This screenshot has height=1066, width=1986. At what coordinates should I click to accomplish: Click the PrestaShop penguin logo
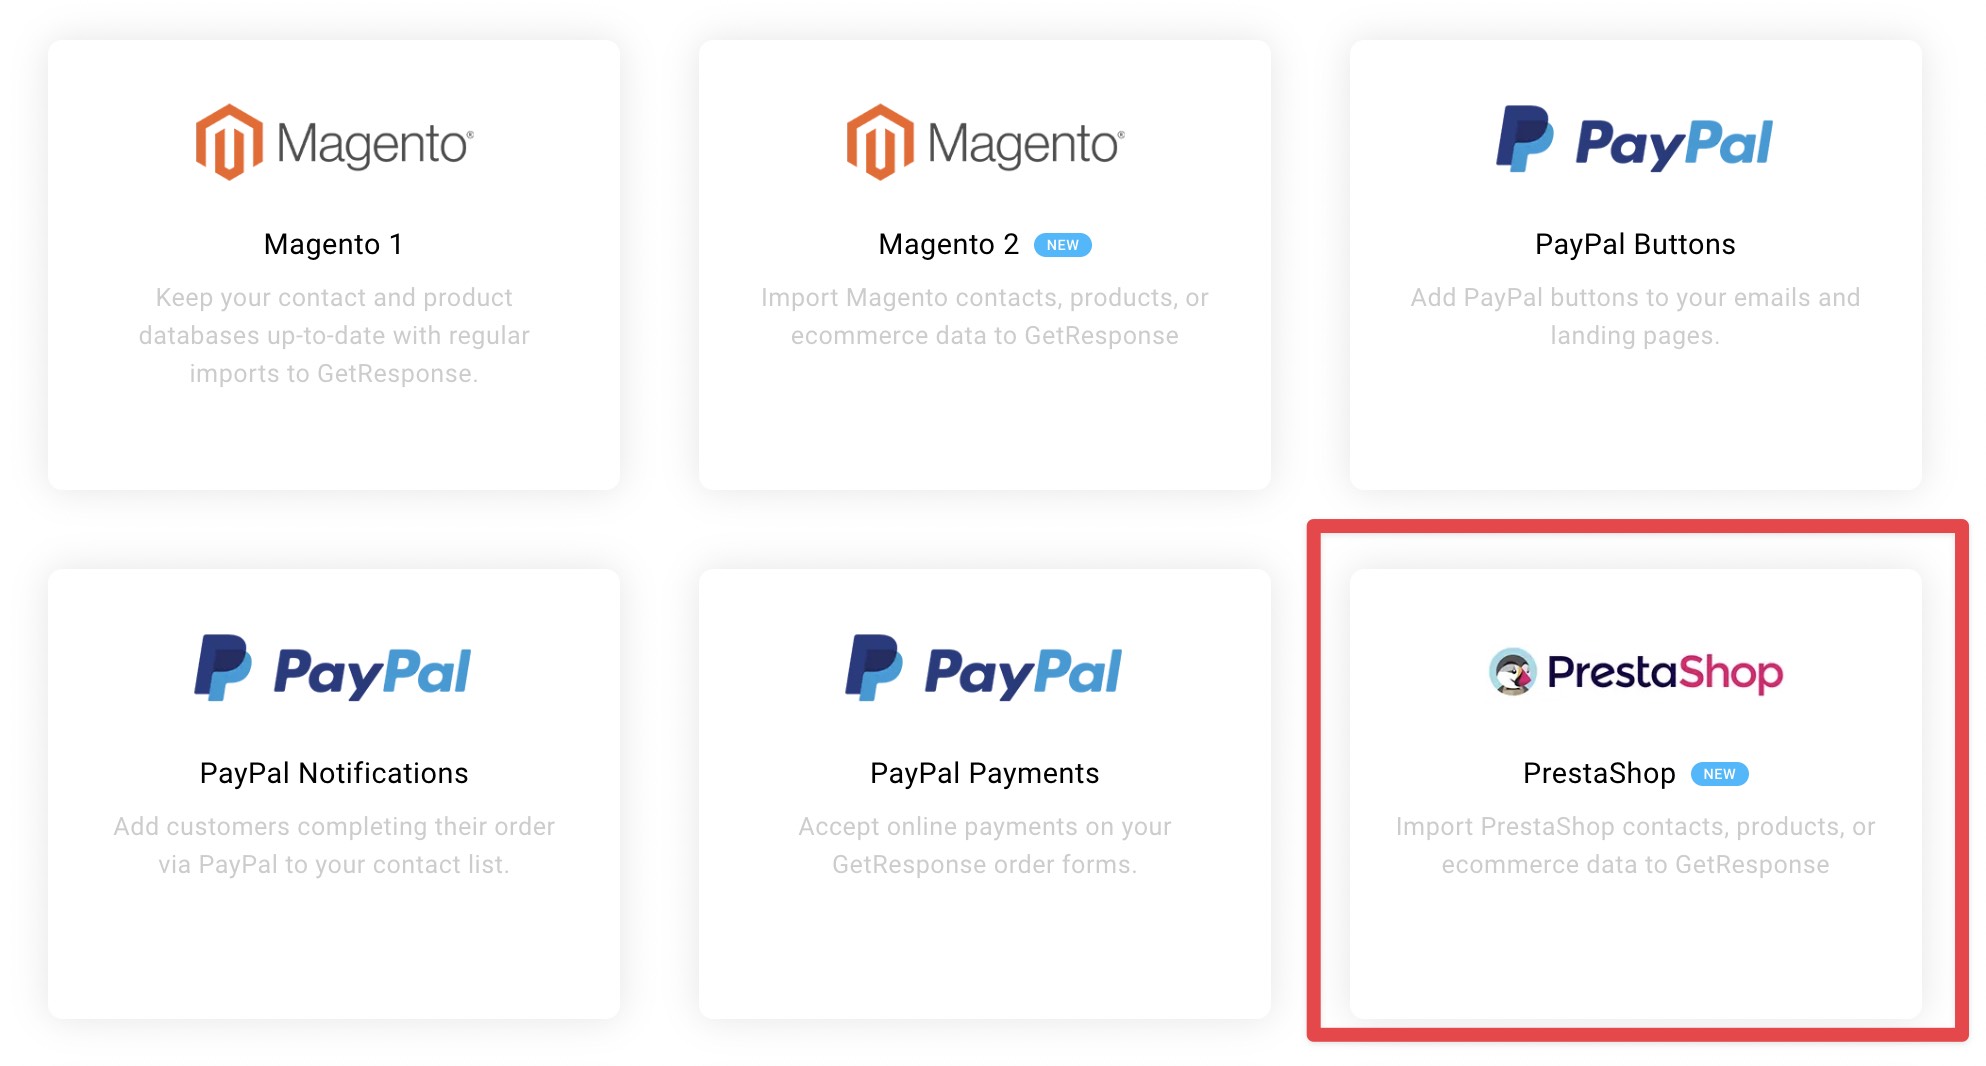(x=1513, y=671)
